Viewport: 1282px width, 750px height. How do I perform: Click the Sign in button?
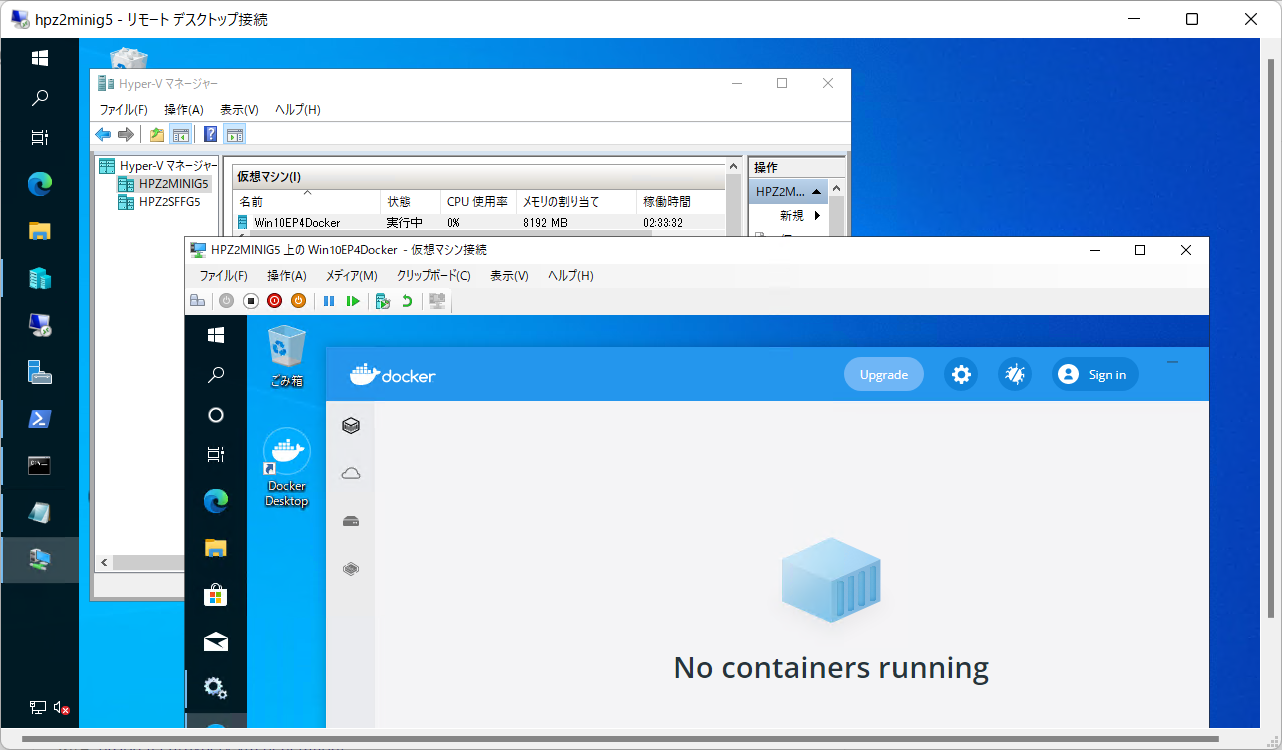(x=1095, y=375)
